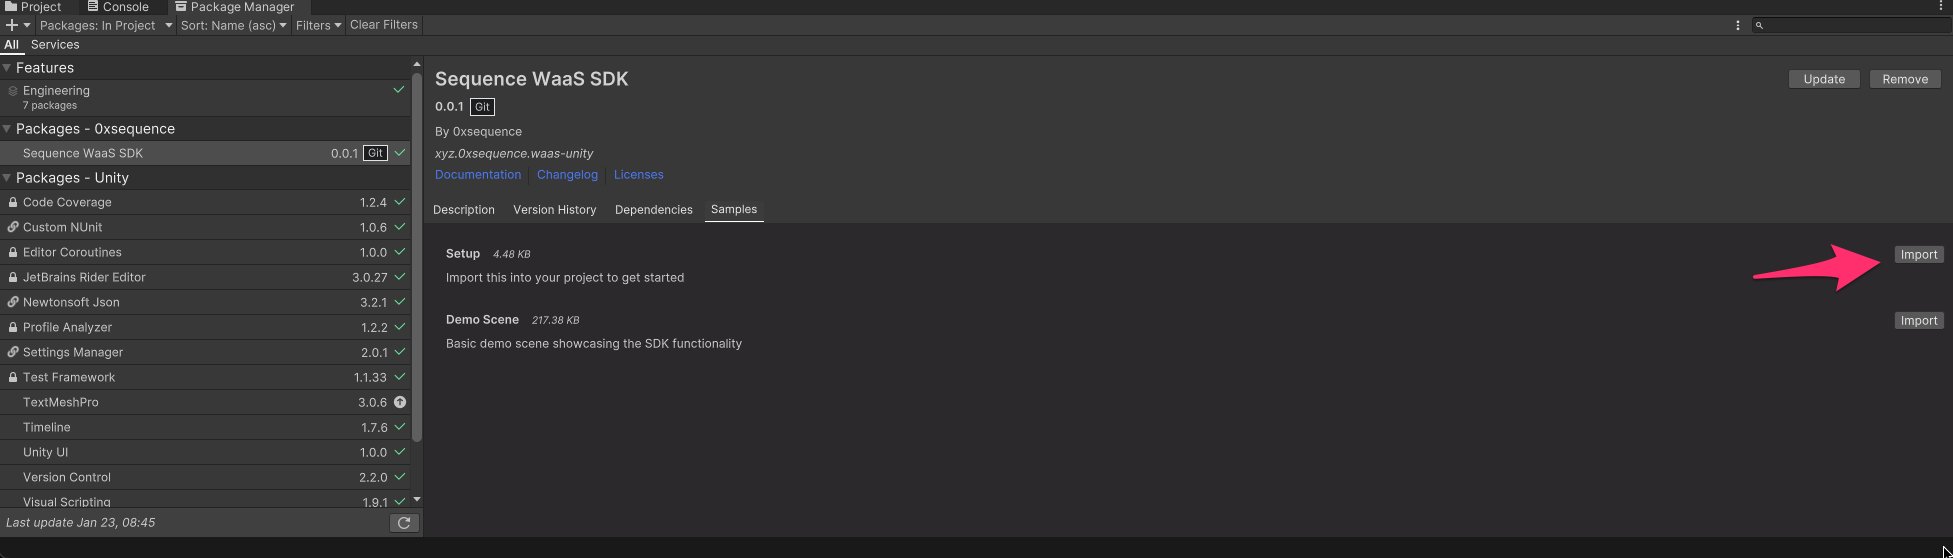Screen dimensions: 1953x558
Task: Click the Clear Filters button
Action: 384,25
